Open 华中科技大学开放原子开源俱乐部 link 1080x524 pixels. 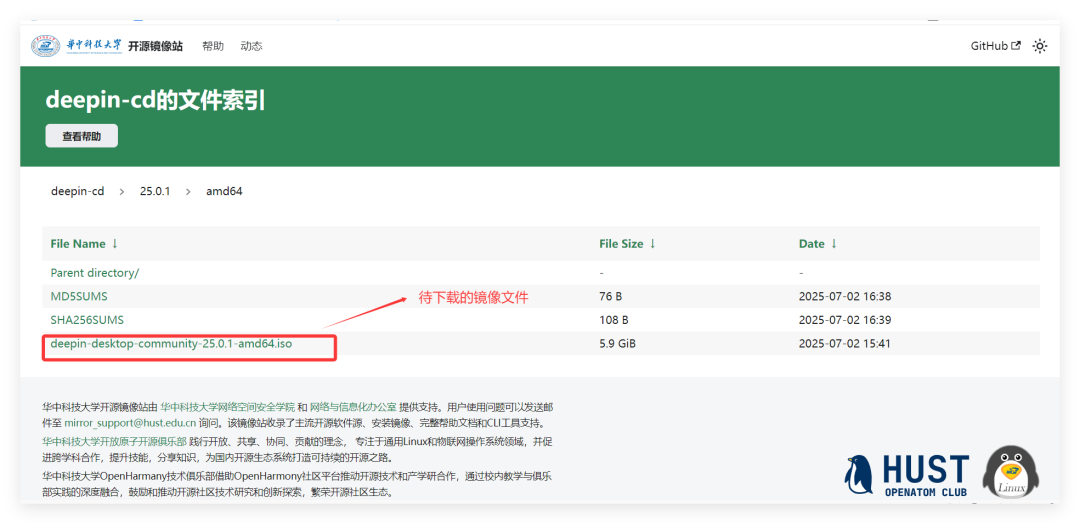tap(114, 441)
